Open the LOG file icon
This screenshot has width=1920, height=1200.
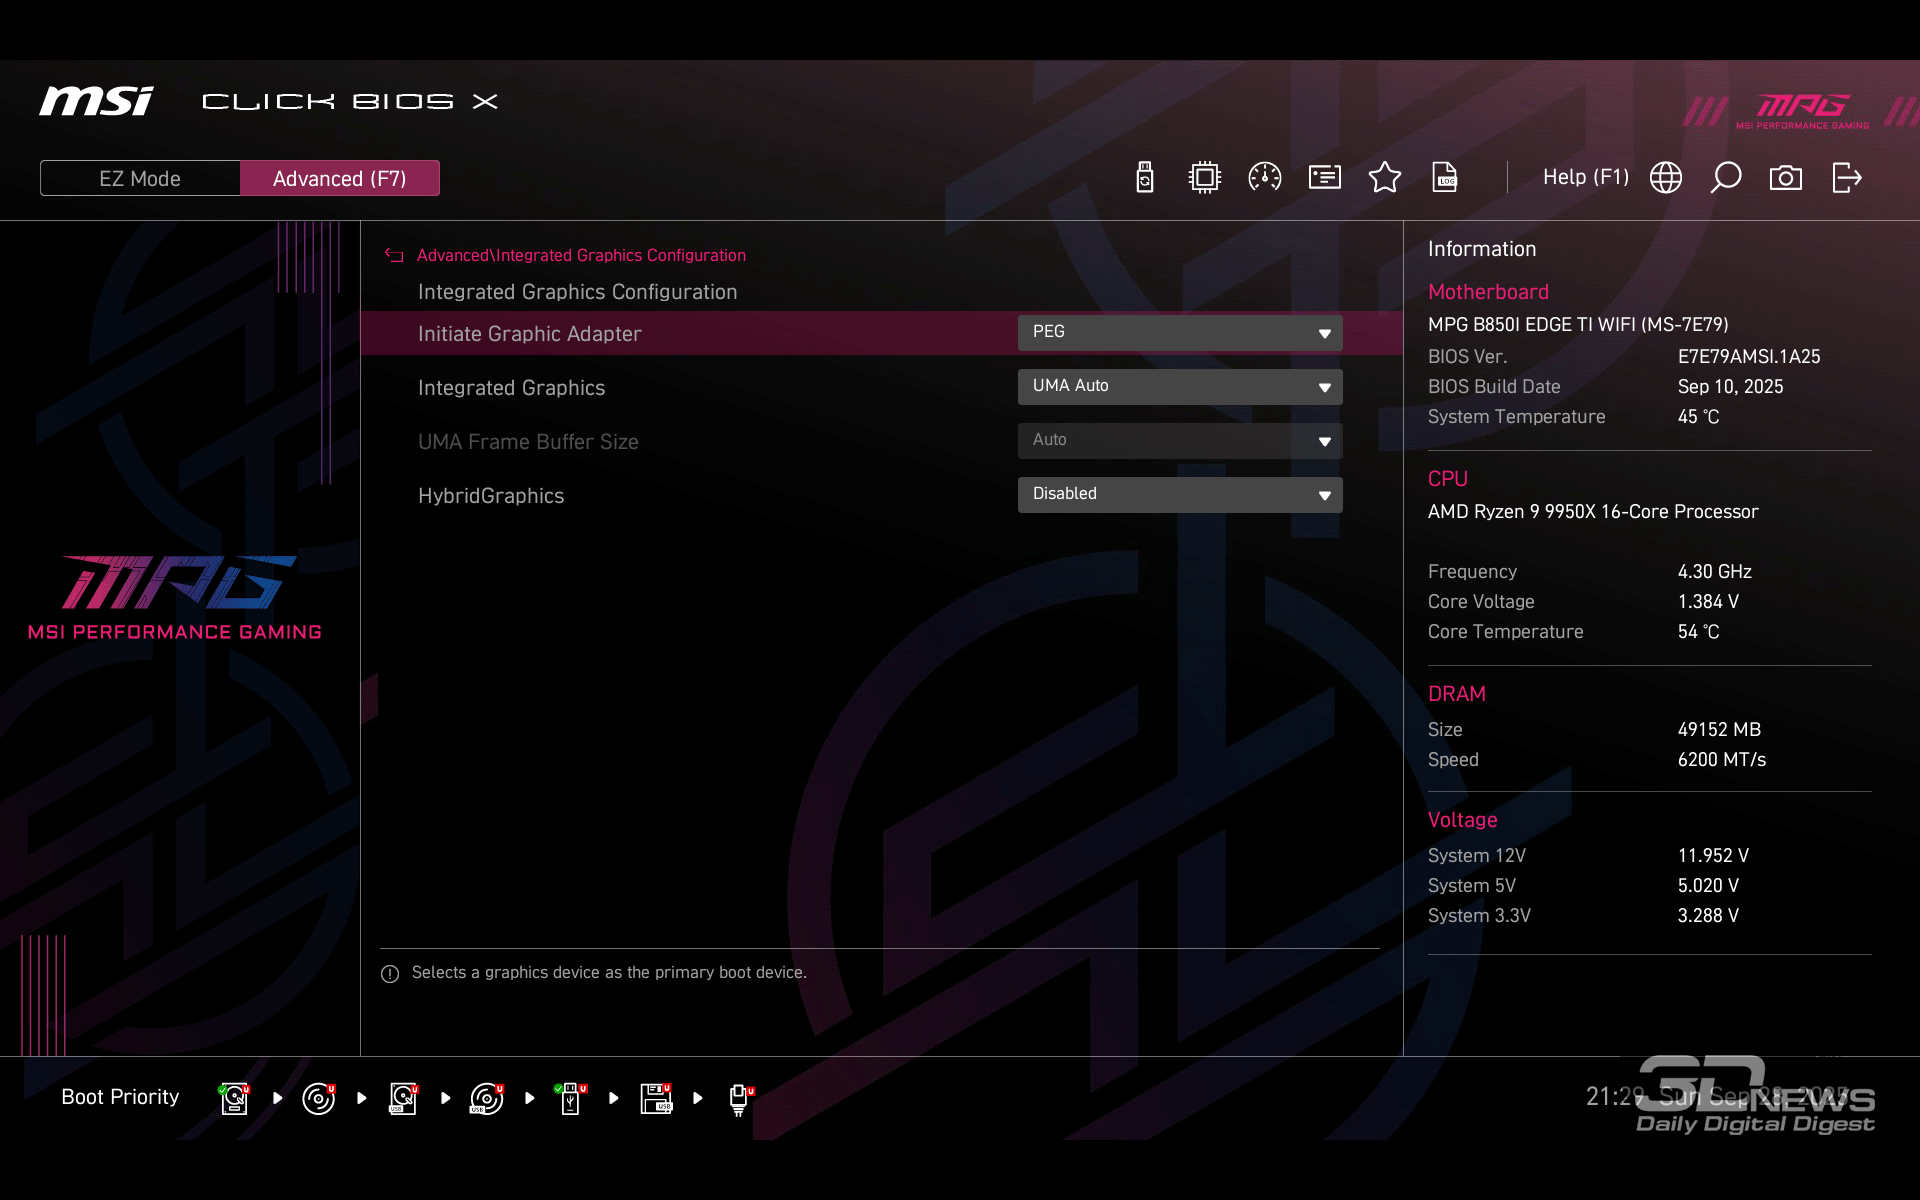click(x=1445, y=178)
